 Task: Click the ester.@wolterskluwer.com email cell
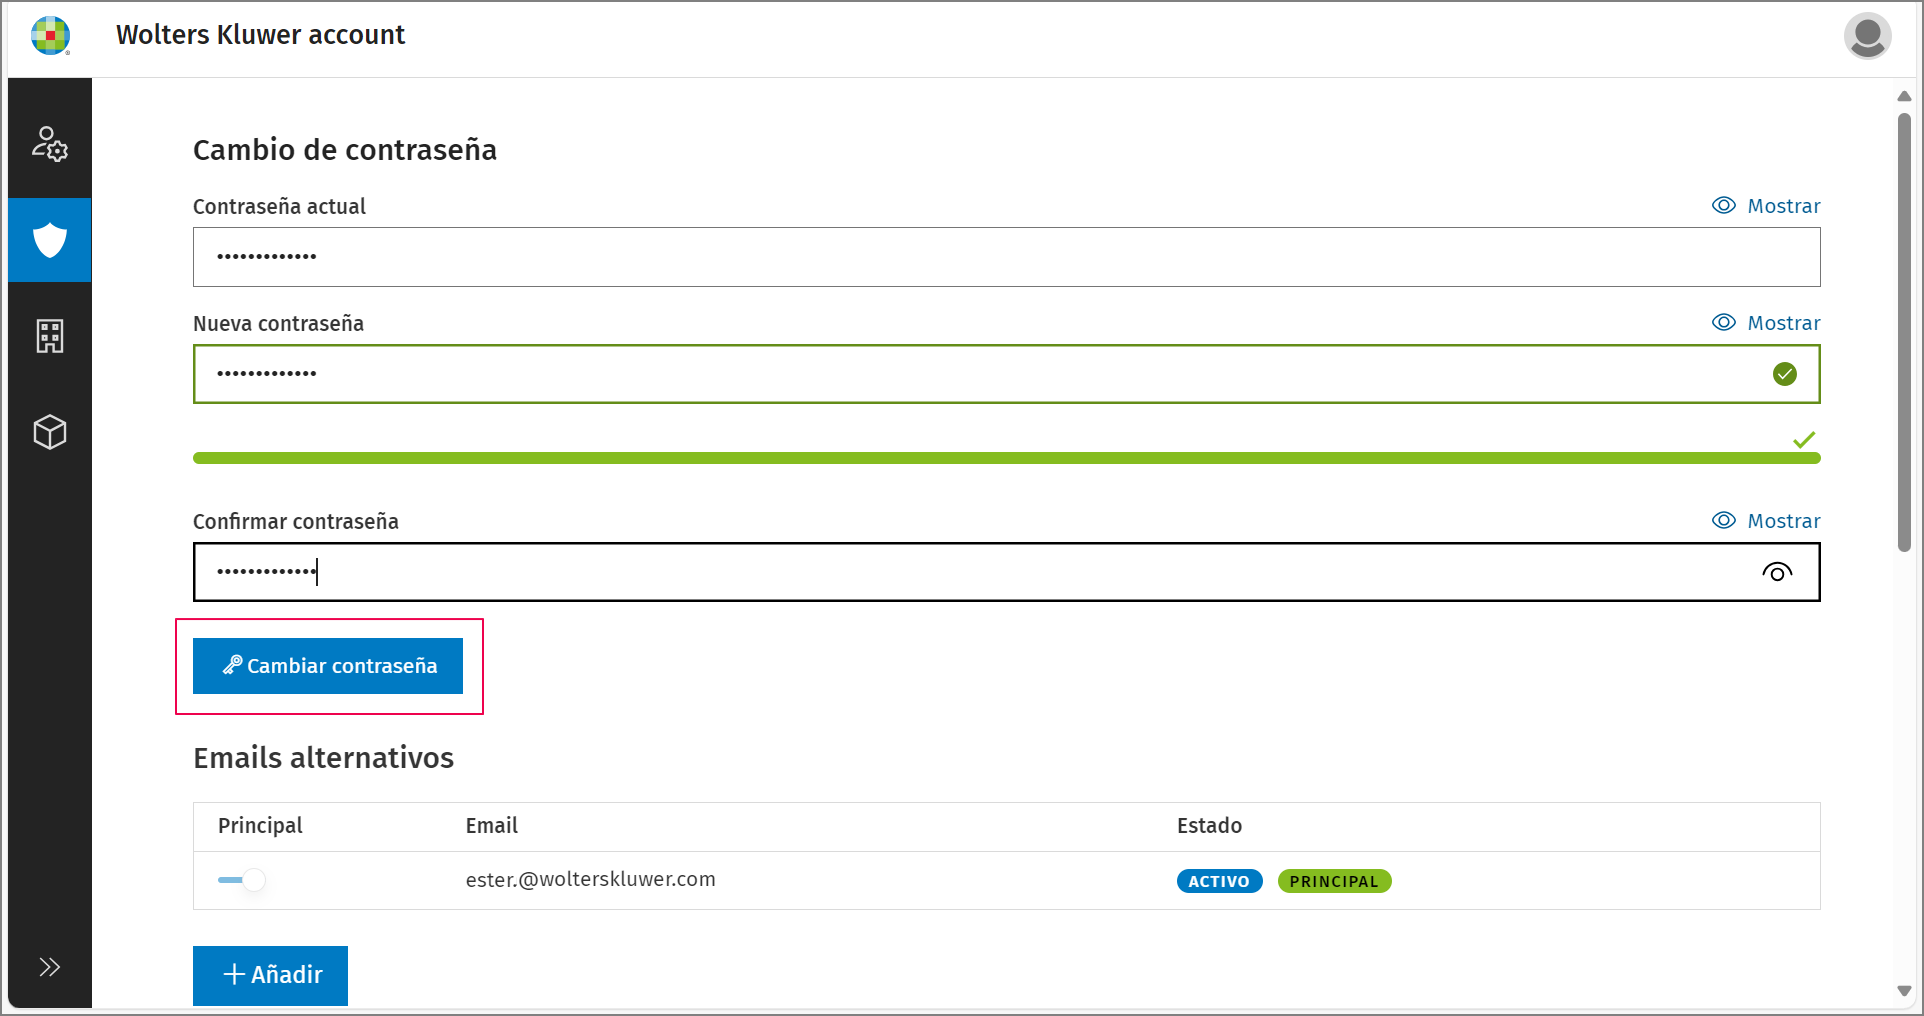pyautogui.click(x=590, y=879)
